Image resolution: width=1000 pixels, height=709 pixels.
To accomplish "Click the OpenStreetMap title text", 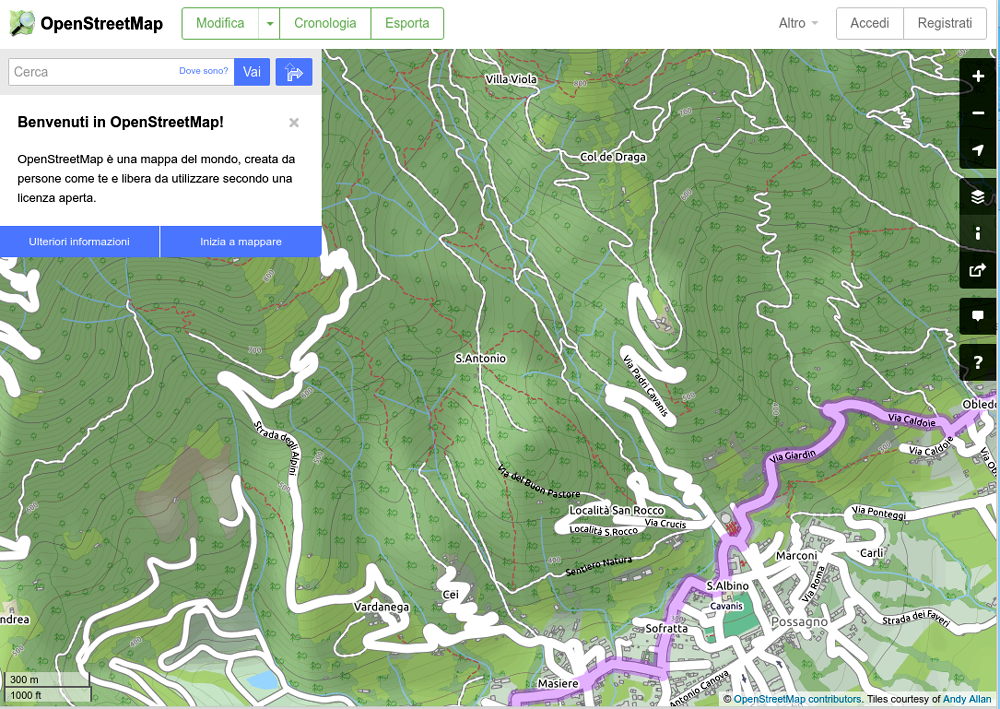I will pos(101,24).
